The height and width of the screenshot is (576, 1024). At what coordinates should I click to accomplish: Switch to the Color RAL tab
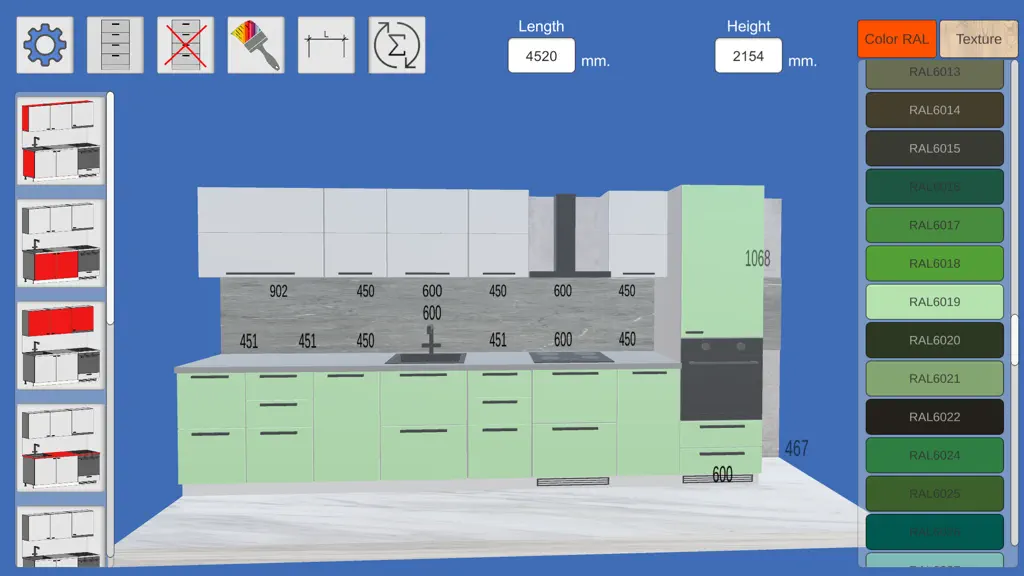[897, 39]
